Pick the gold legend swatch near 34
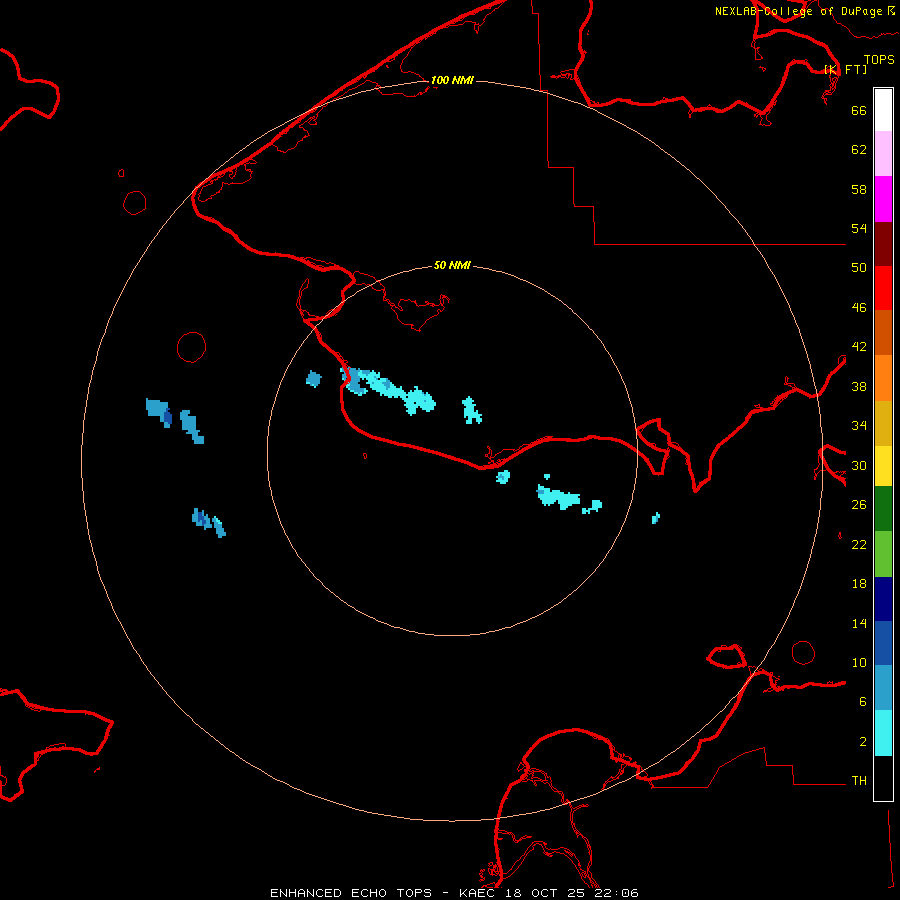The image size is (900, 900). (x=883, y=423)
